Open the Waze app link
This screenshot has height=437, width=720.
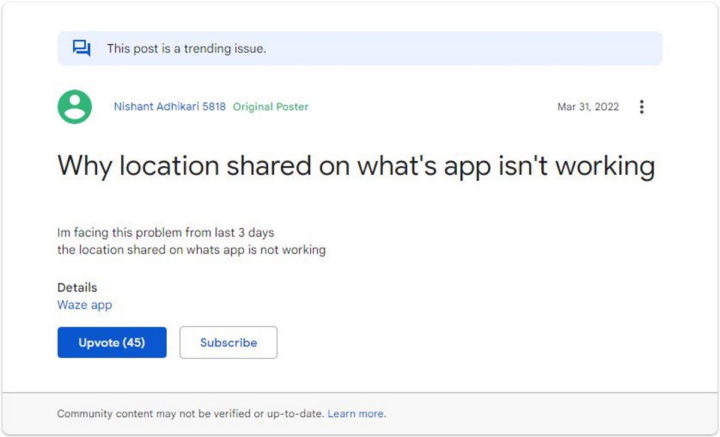click(x=85, y=305)
